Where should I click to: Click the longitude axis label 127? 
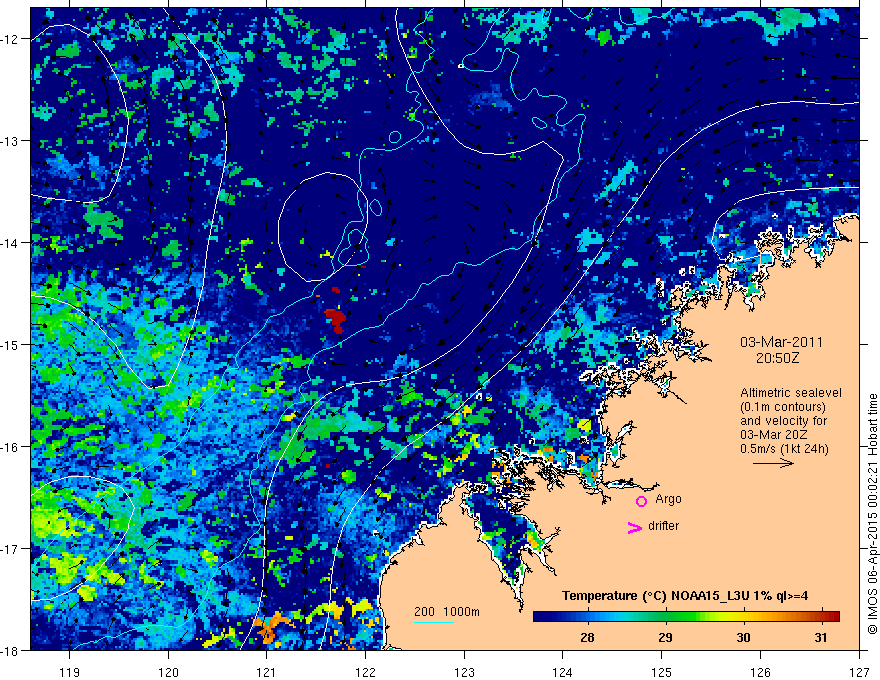[859, 672]
